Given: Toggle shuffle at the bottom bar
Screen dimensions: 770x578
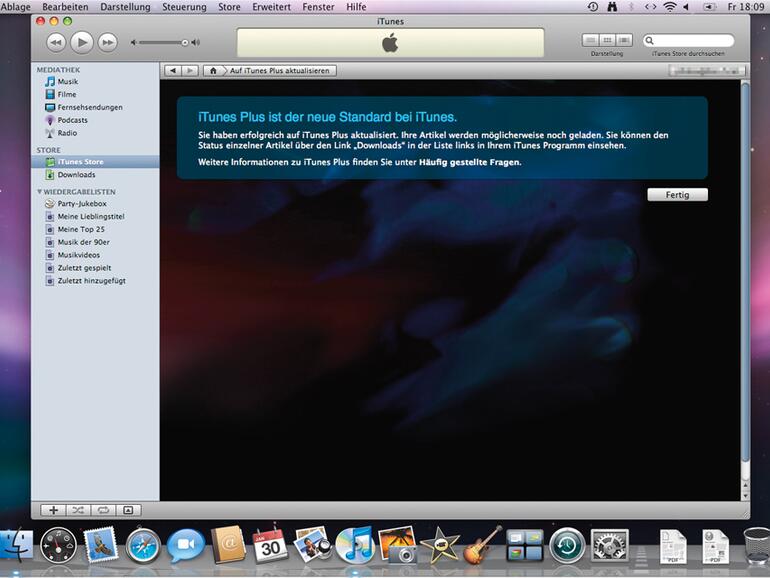Looking at the screenshot, I should 78,510.
